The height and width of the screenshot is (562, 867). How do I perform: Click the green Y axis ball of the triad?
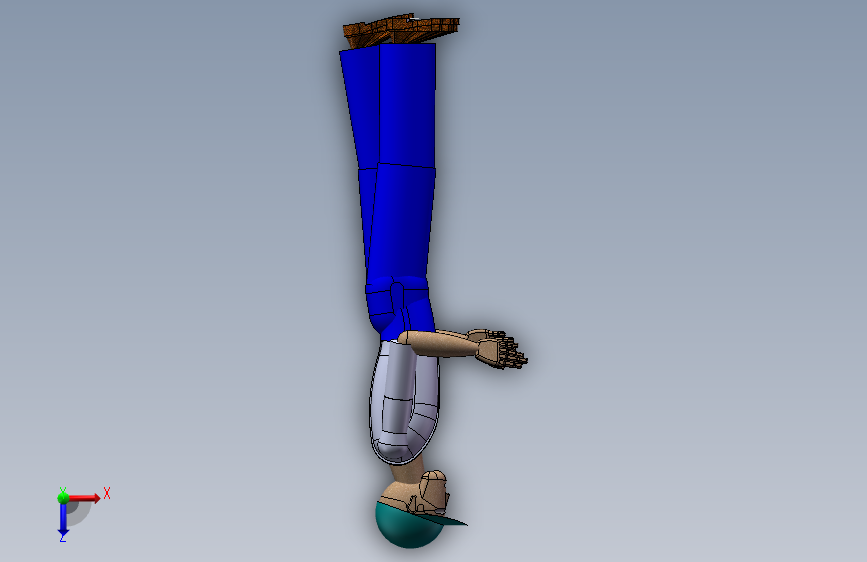point(63,497)
